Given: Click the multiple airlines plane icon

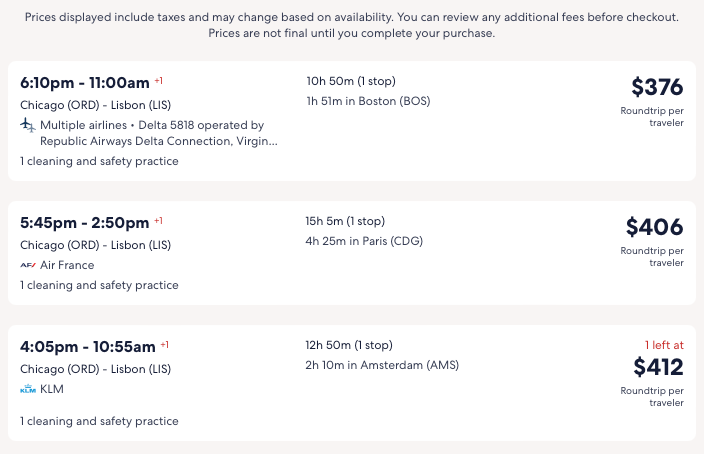Looking at the screenshot, I should pyautogui.click(x=27, y=125).
